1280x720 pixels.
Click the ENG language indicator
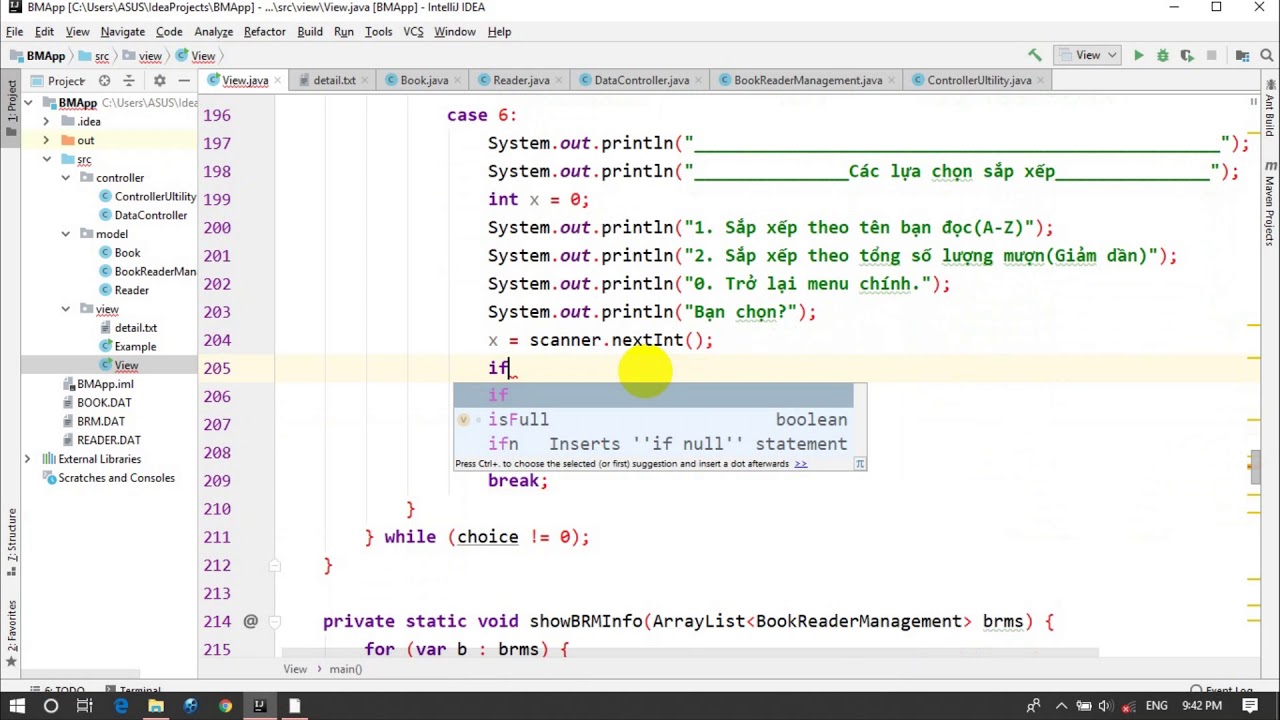point(1156,706)
